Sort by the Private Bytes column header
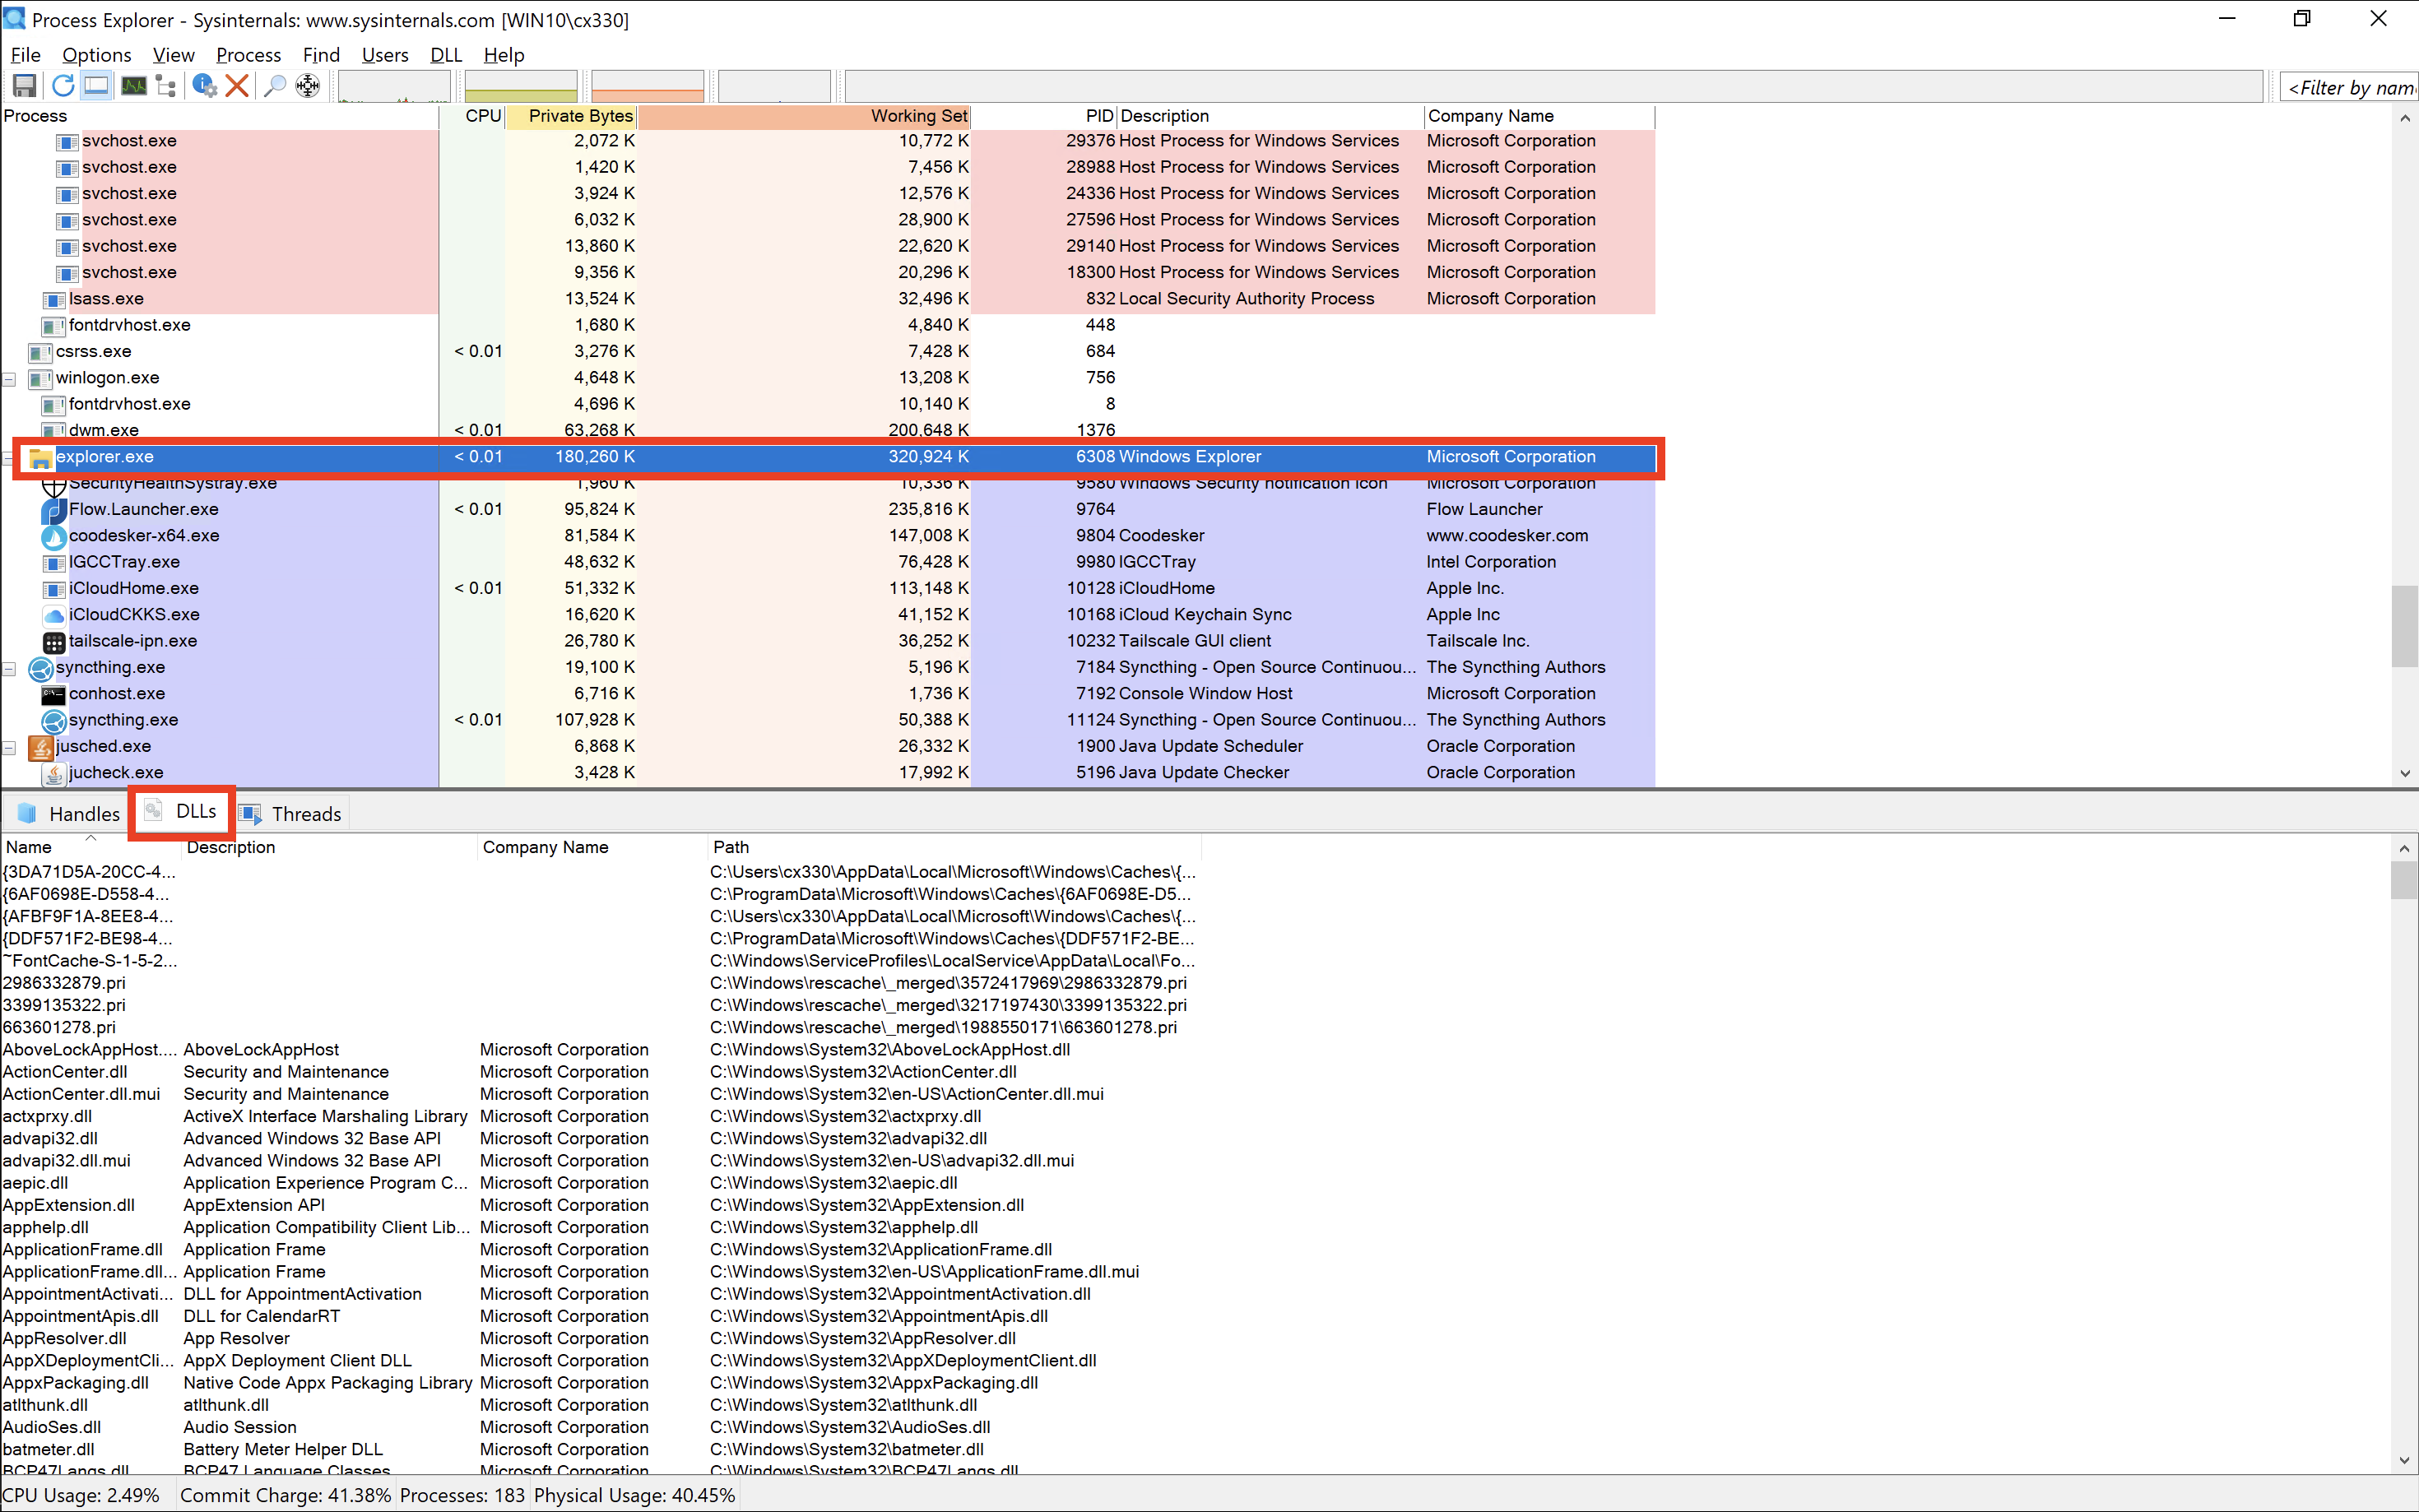 point(571,116)
